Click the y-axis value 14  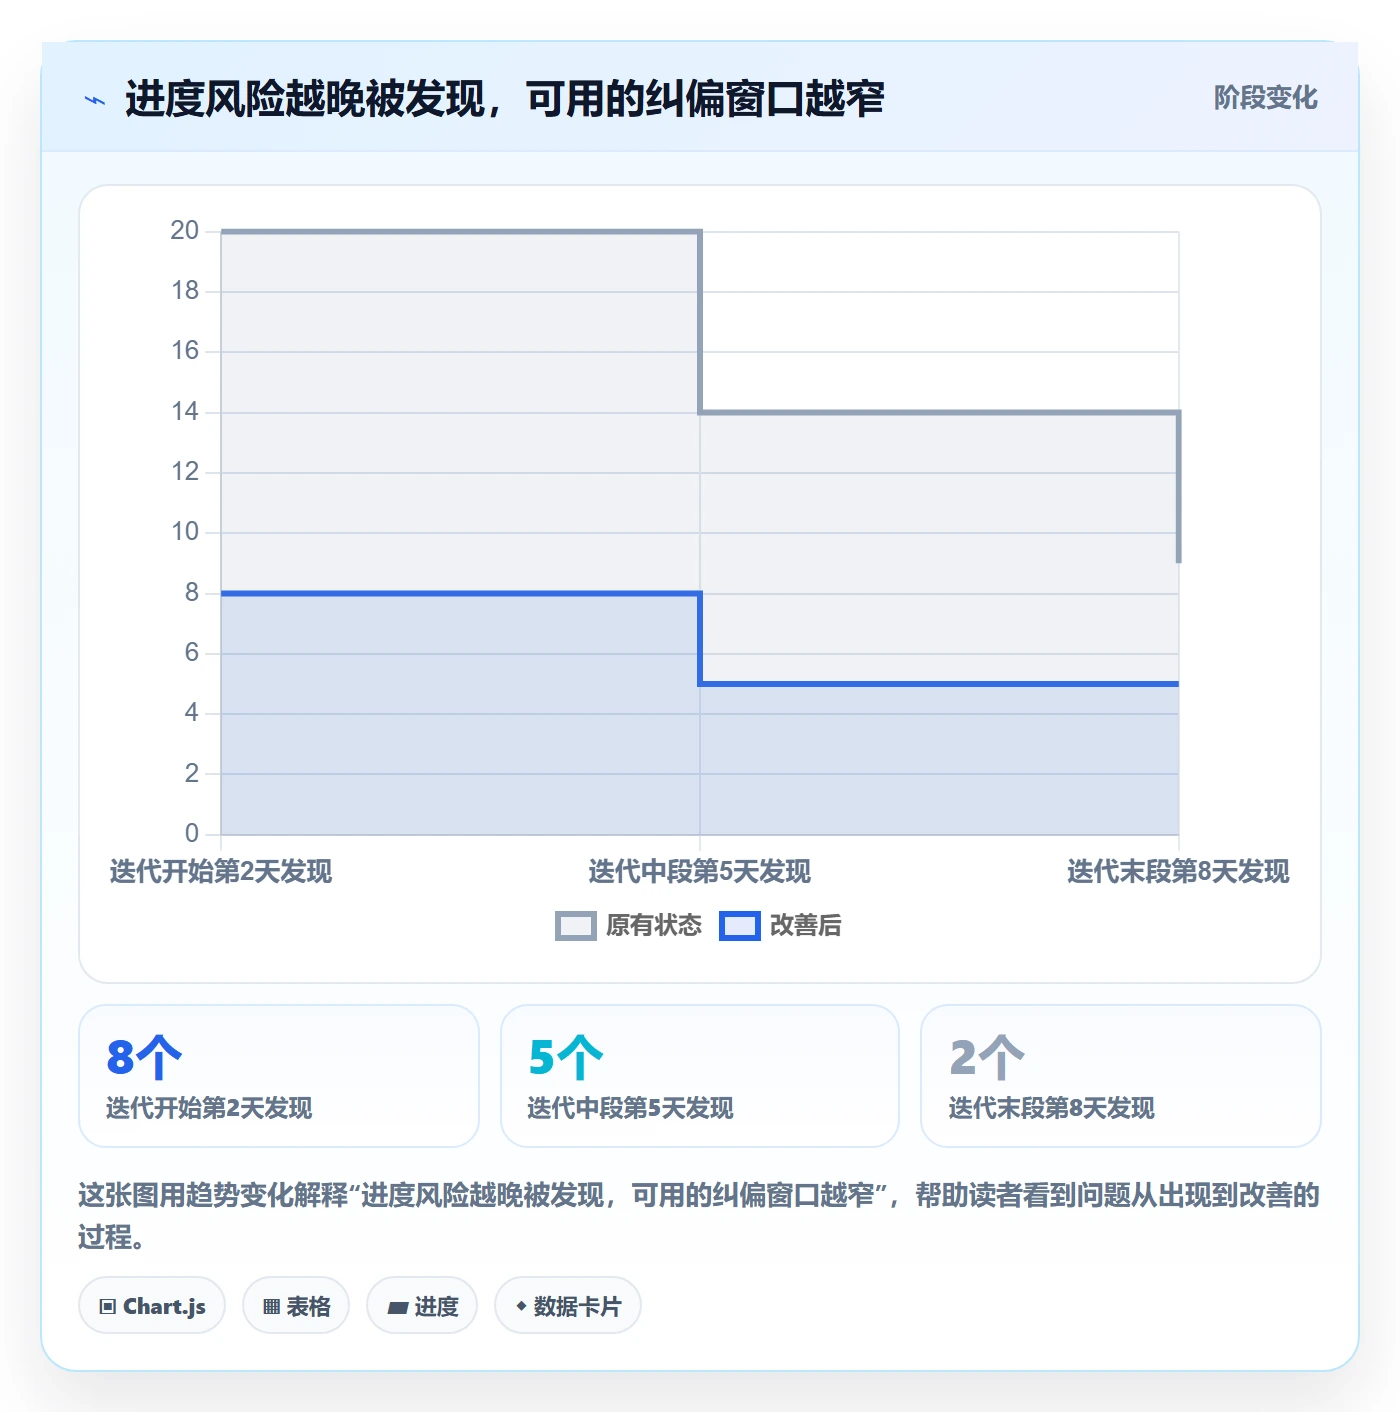coord(185,412)
